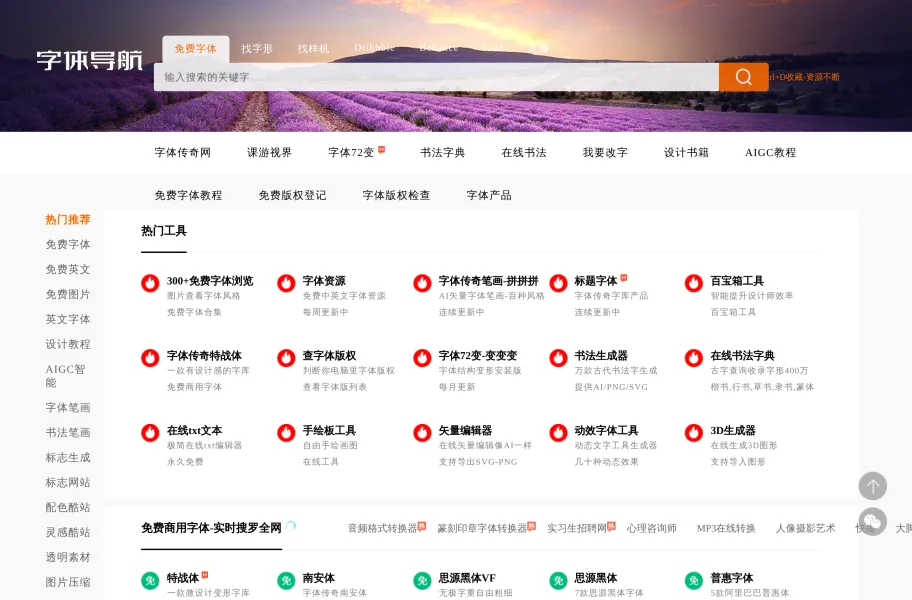This screenshot has height=600, width=912.
Task: Open 设计书籍 in top navigation
Action: [x=686, y=152]
